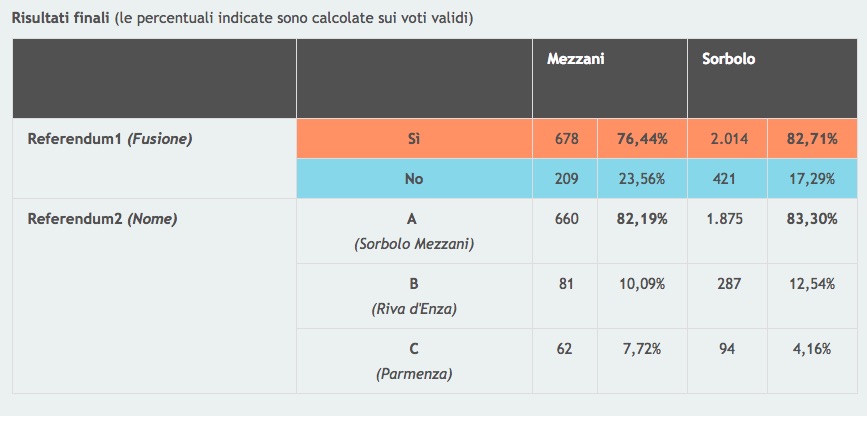Click option C Parmenza cell
Image resolution: width=867 pixels, height=429 pixels.
(x=414, y=361)
